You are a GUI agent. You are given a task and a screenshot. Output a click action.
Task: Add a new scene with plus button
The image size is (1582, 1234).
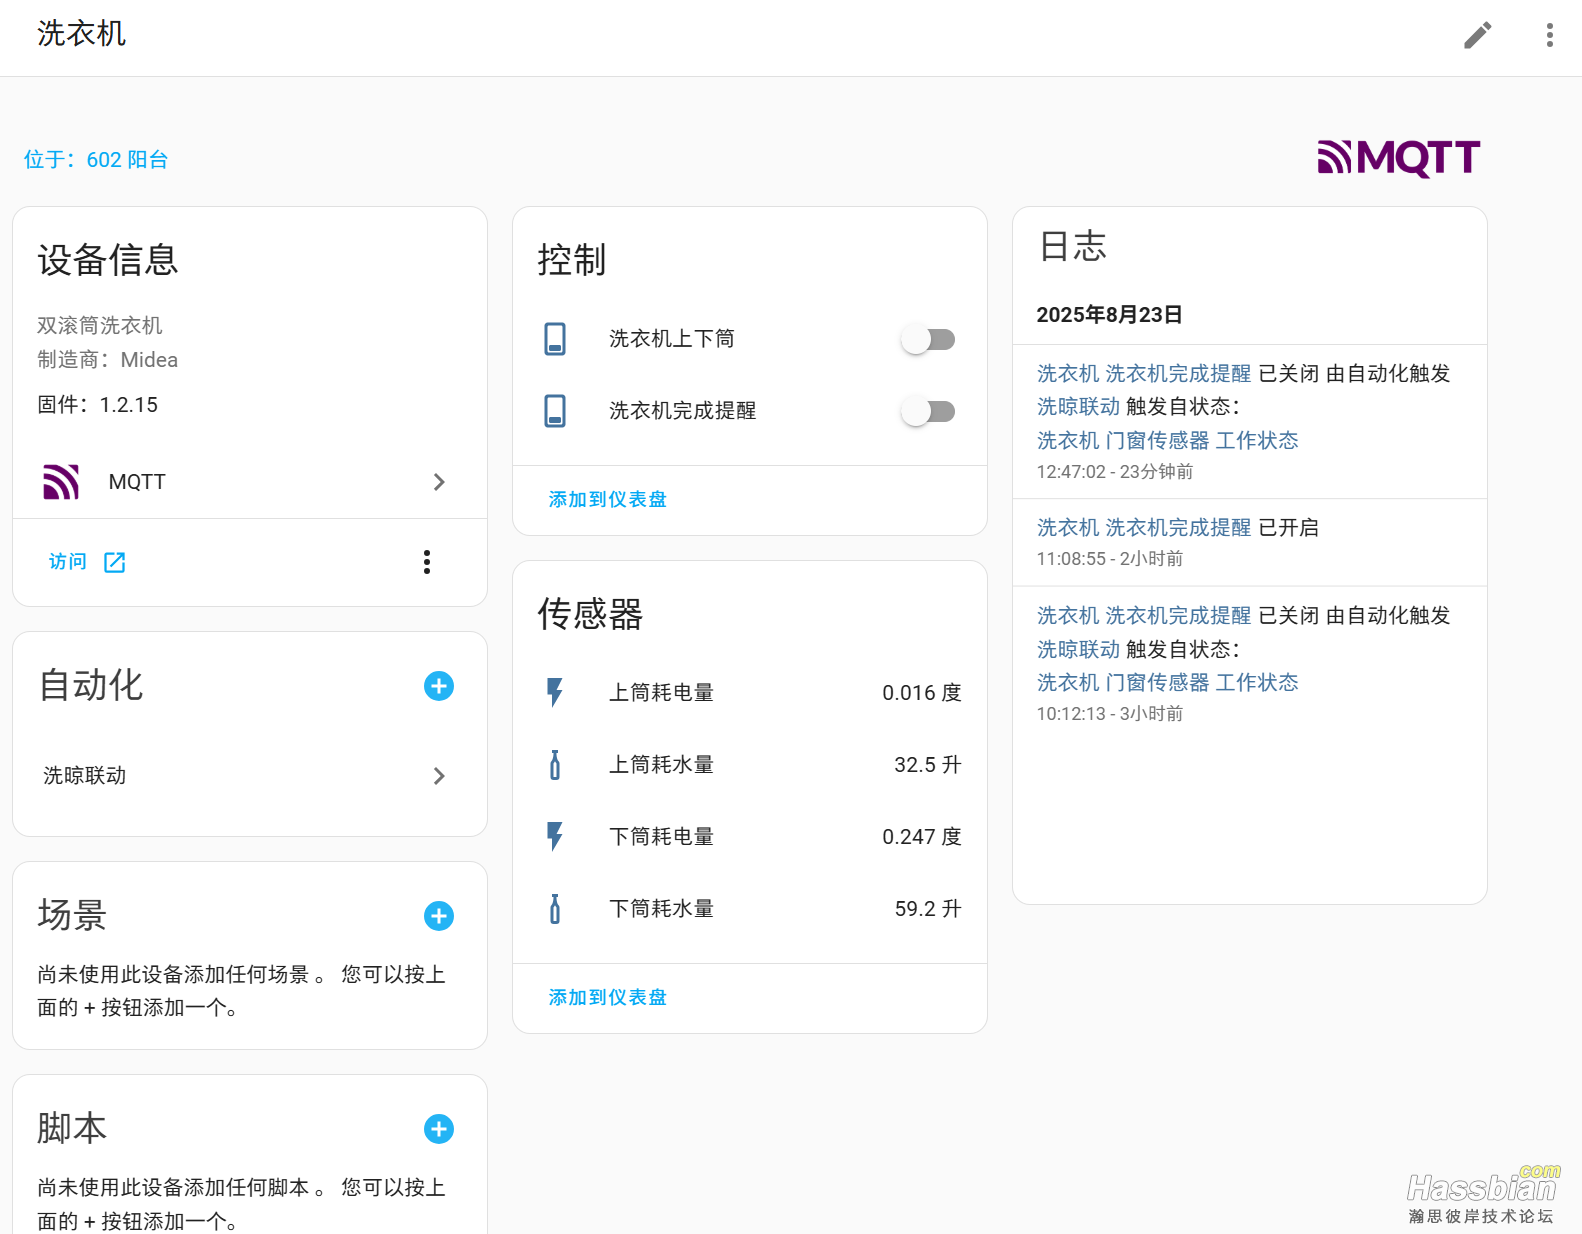[x=439, y=916]
